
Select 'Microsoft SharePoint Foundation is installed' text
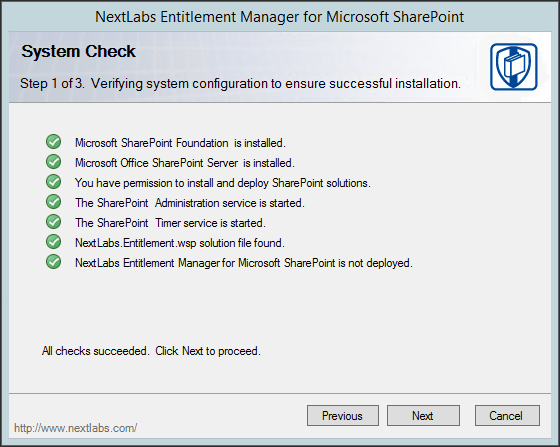180,143
